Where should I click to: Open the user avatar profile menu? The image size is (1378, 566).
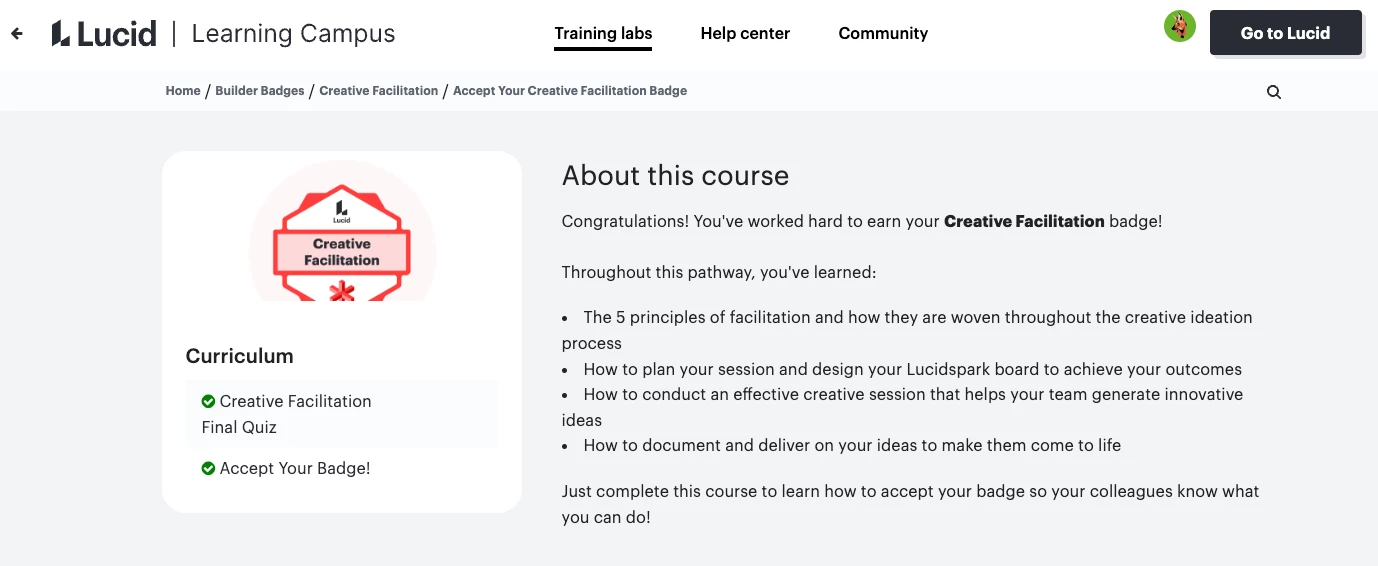1180,26
